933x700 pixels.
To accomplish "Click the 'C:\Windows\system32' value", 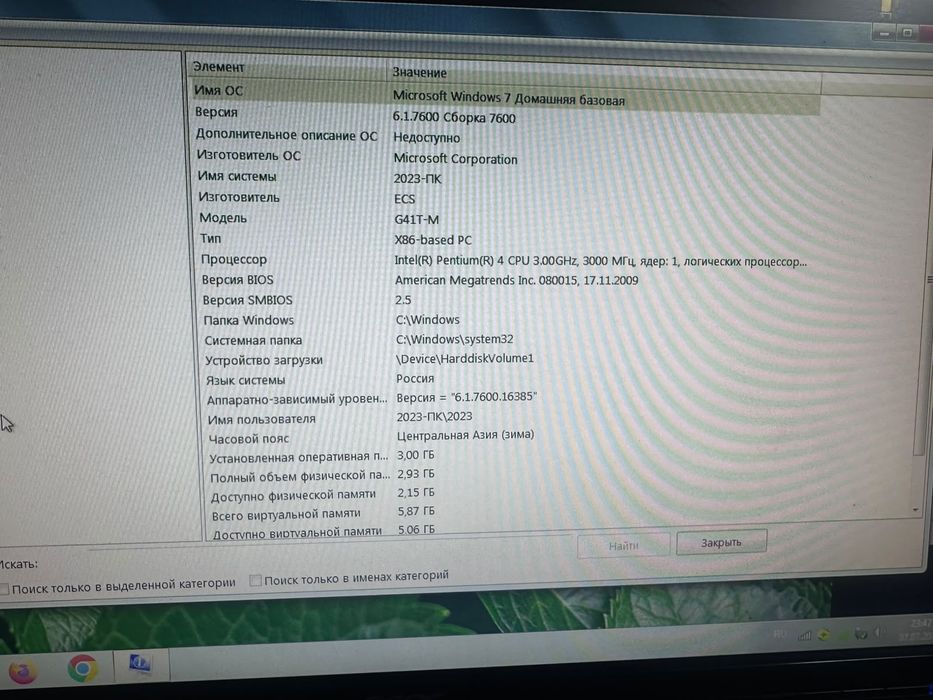I will (455, 339).
